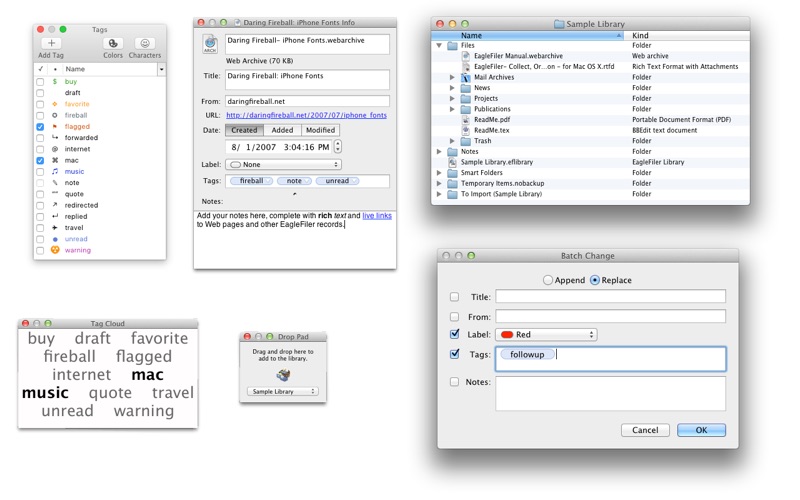This screenshot has width=800, height=500.
Task: Click the Drop Pad library box icon
Action: (x=283, y=376)
